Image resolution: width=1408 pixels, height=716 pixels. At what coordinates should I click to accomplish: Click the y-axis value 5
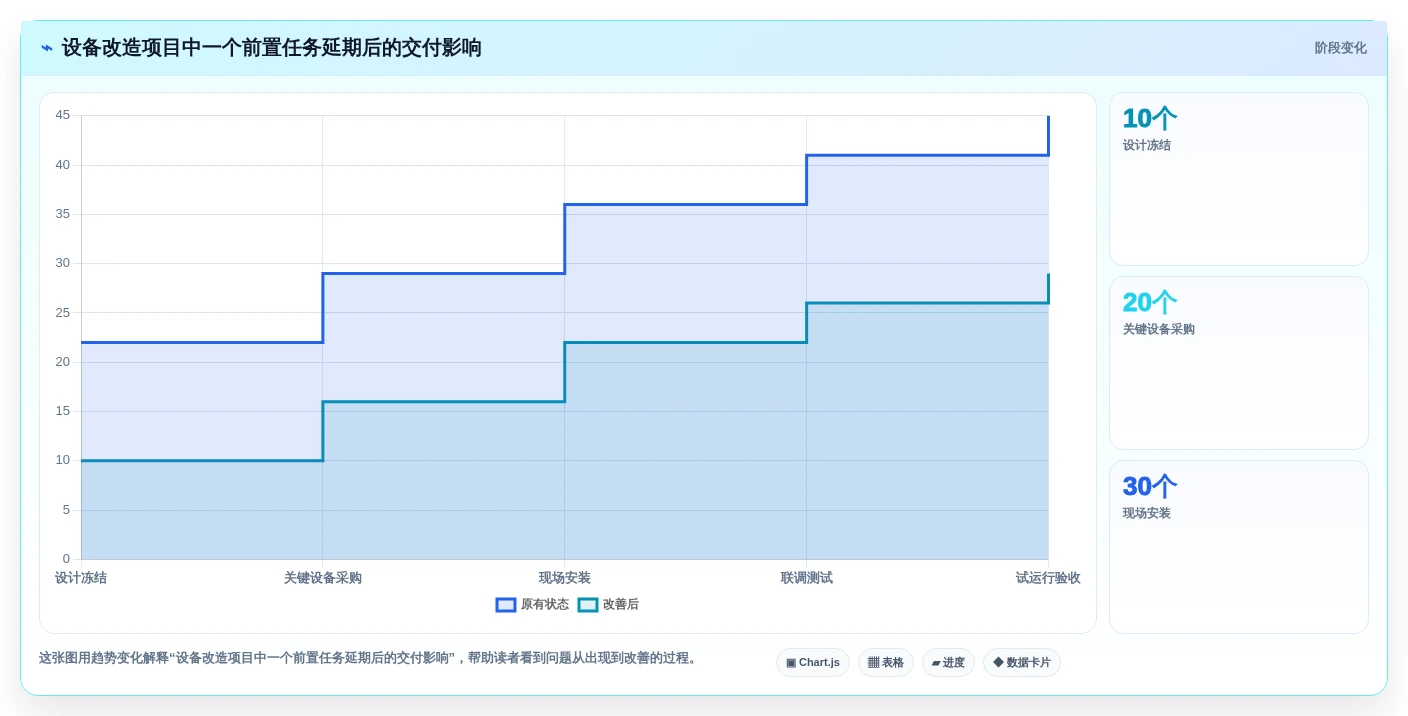click(66, 510)
